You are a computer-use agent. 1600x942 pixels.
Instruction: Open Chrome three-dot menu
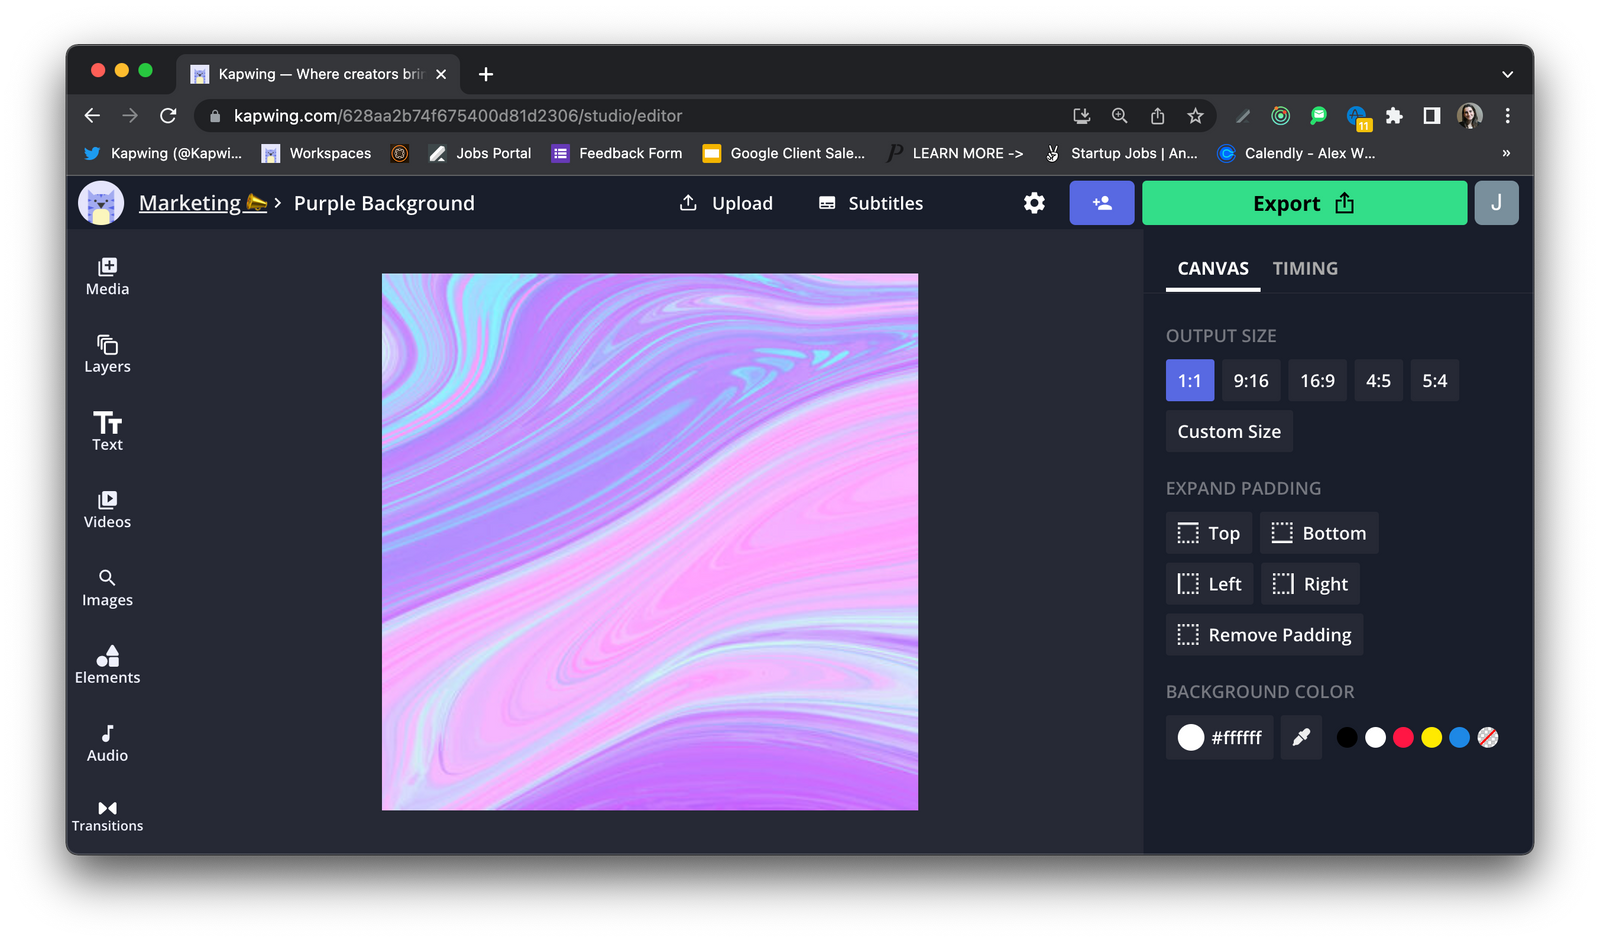point(1507,116)
